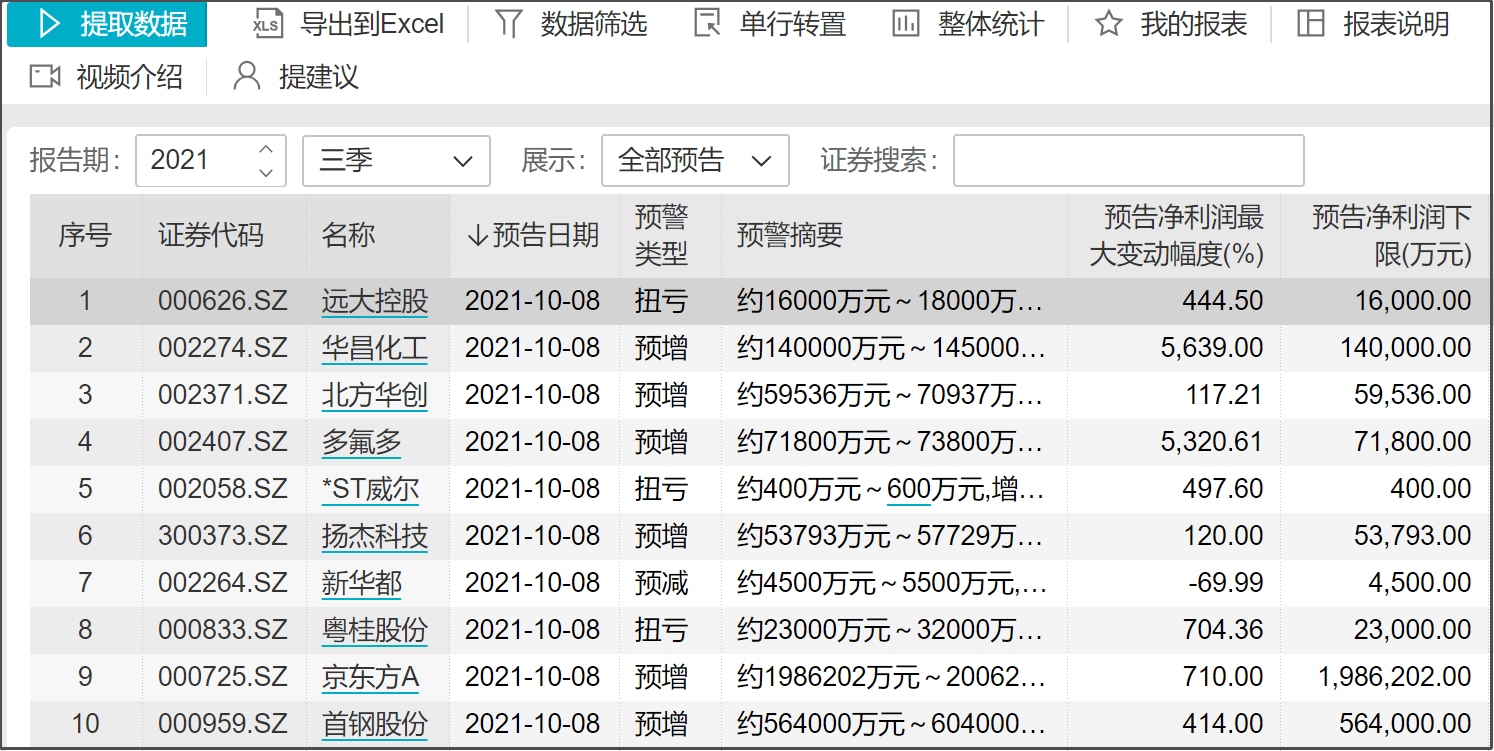The height and width of the screenshot is (751, 1494).
Task: Open the 远大控股 stock link
Action: pyautogui.click(x=375, y=301)
